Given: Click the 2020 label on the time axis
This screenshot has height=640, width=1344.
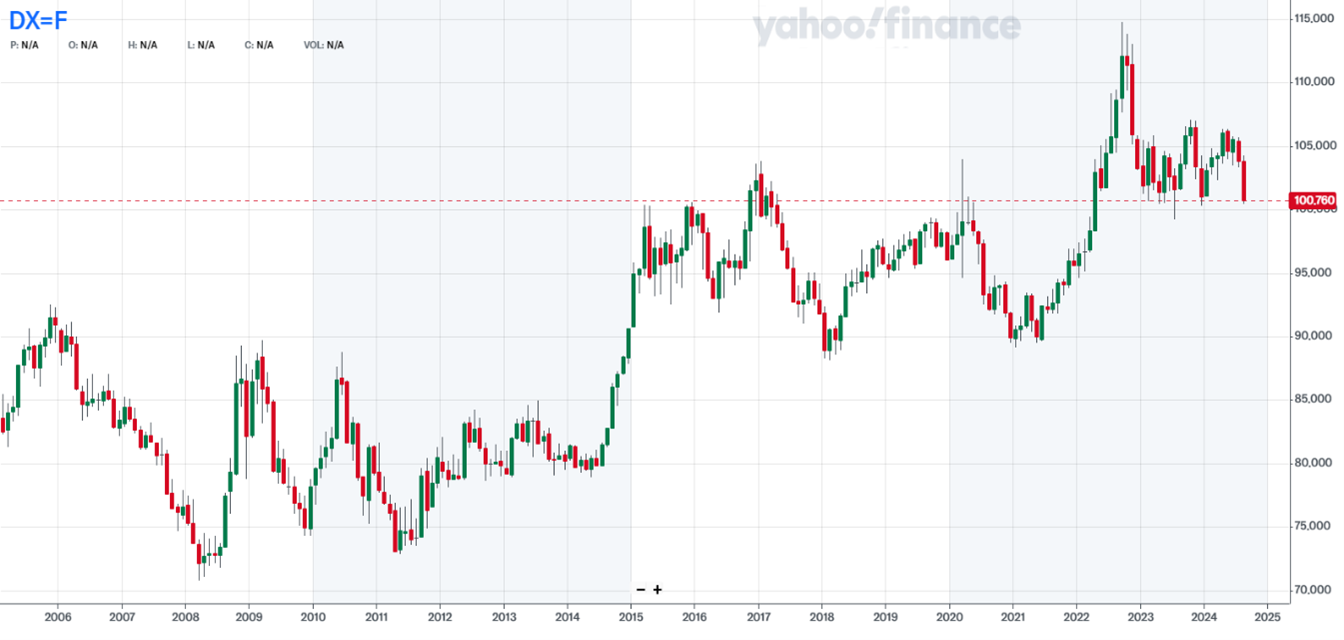Looking at the screenshot, I should pyautogui.click(x=949, y=619).
